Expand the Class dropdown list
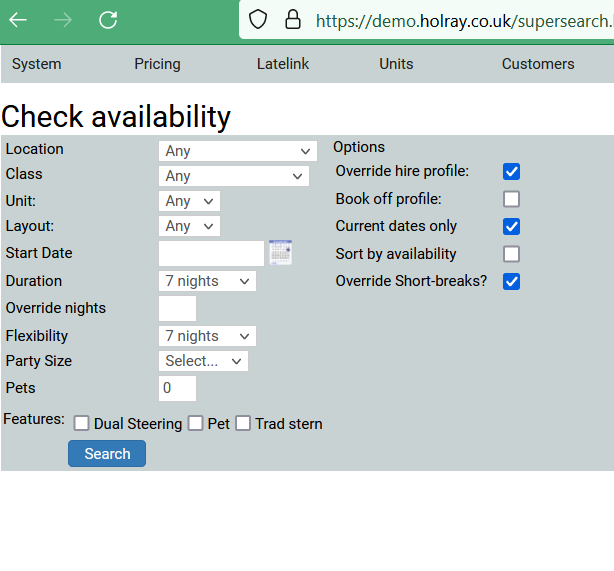614x571 pixels. tap(233, 176)
